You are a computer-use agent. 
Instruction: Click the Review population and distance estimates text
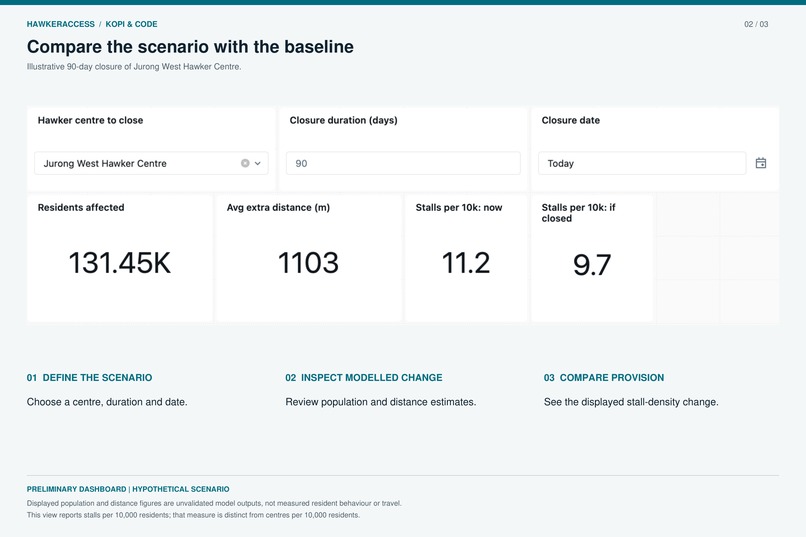pyautogui.click(x=381, y=402)
